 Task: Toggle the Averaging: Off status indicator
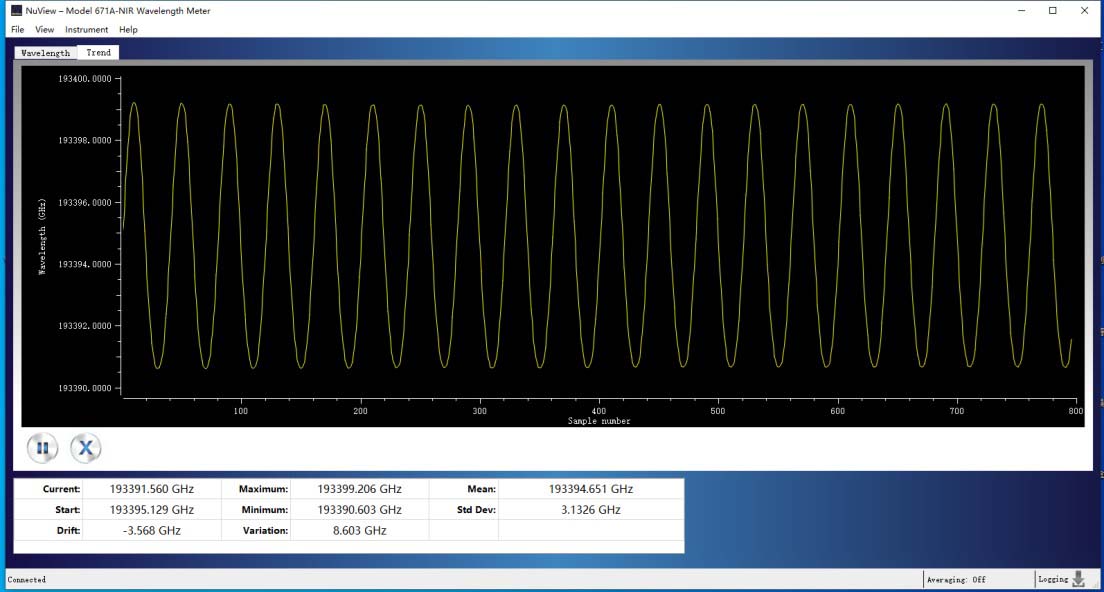(957, 579)
